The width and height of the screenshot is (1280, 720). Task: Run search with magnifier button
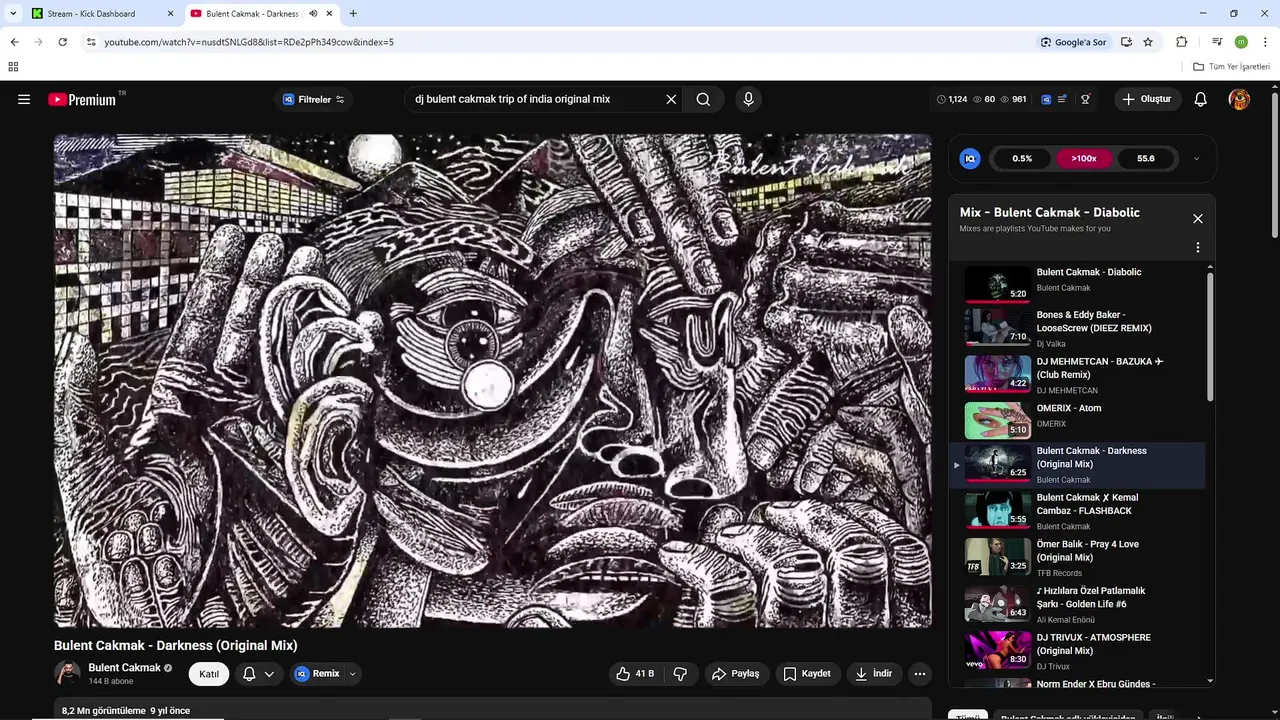[x=703, y=99]
